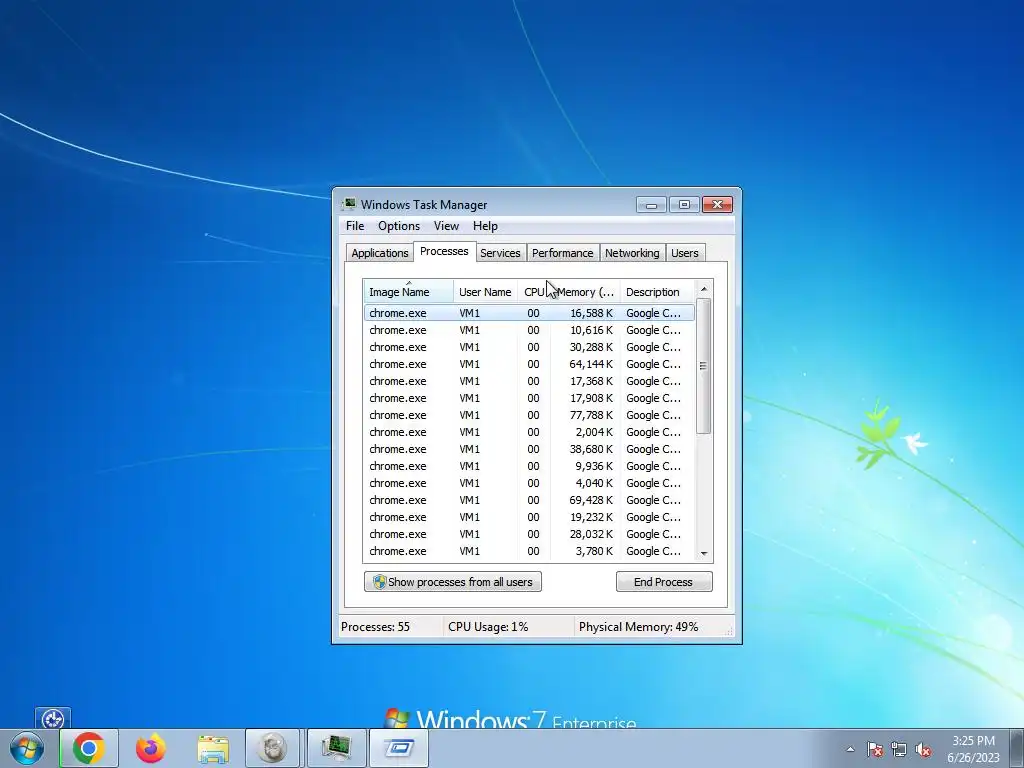
Task: Switch to the Networking tab
Action: click(x=632, y=253)
